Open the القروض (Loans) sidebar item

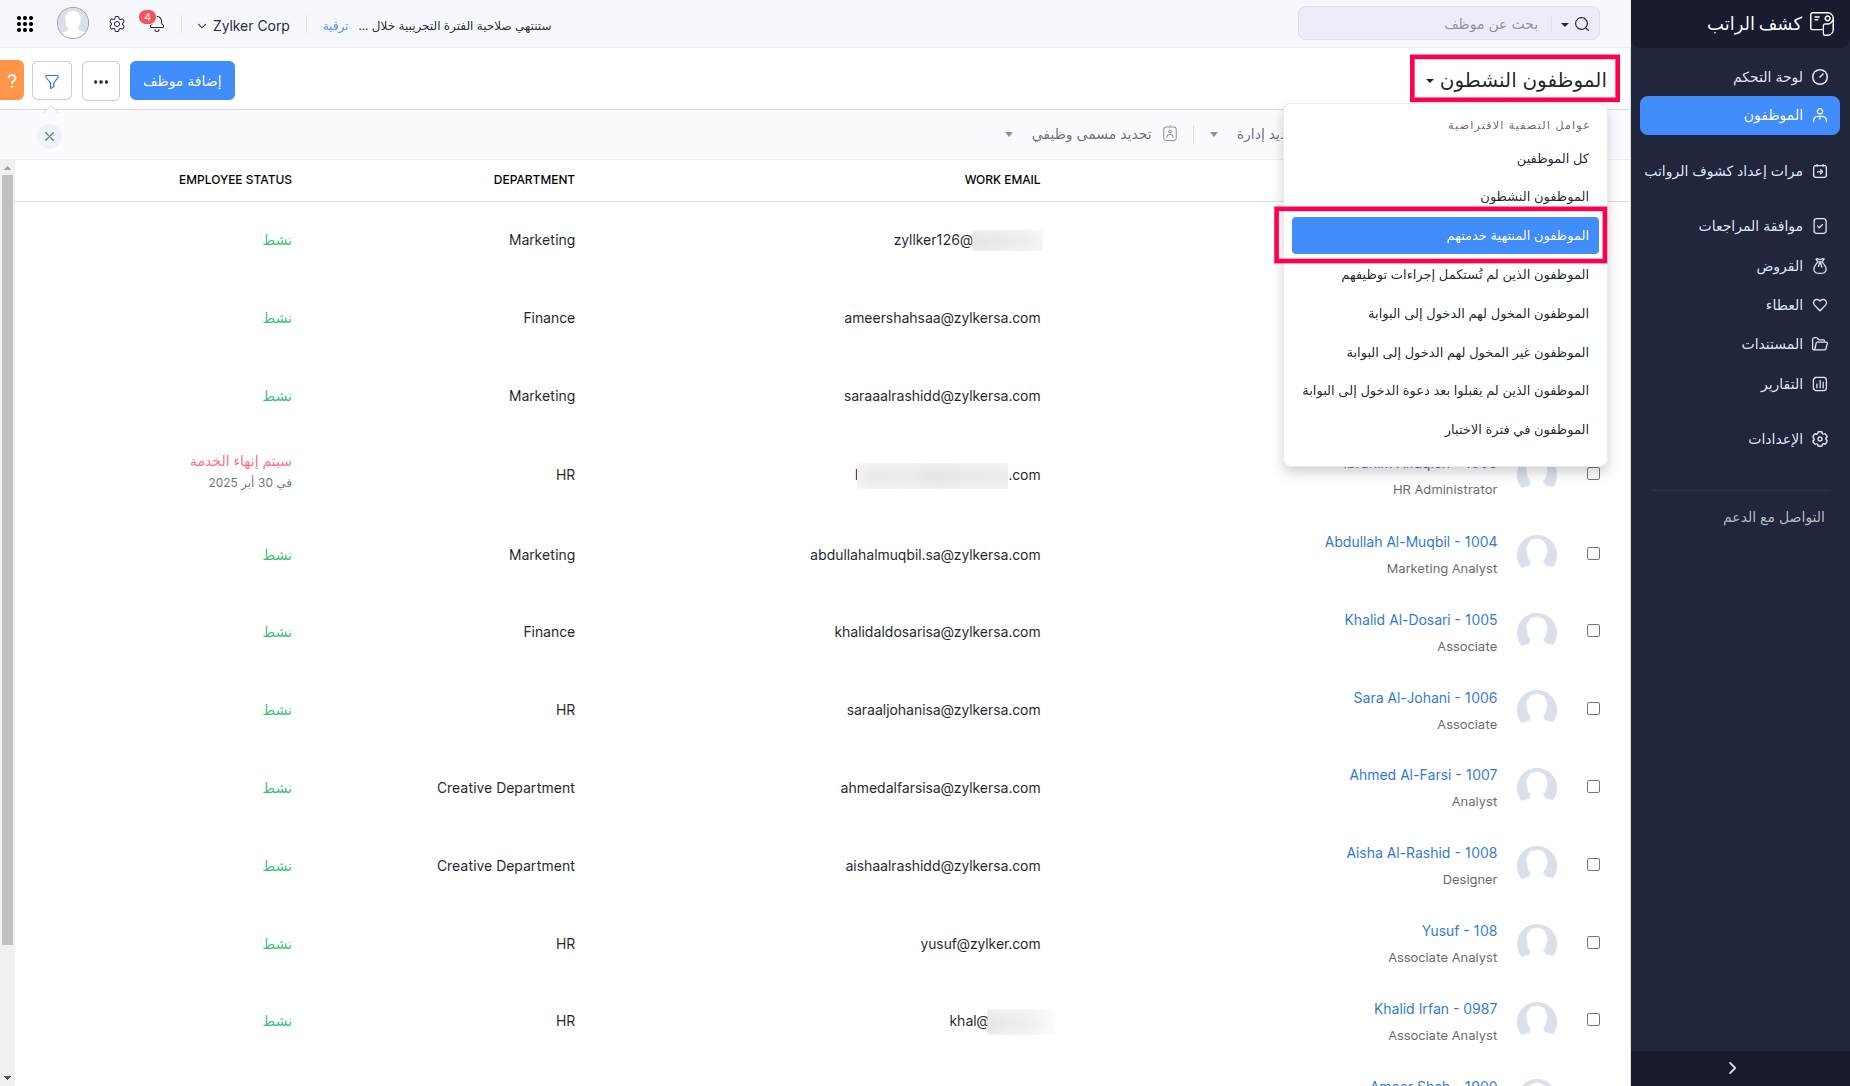(x=1785, y=265)
